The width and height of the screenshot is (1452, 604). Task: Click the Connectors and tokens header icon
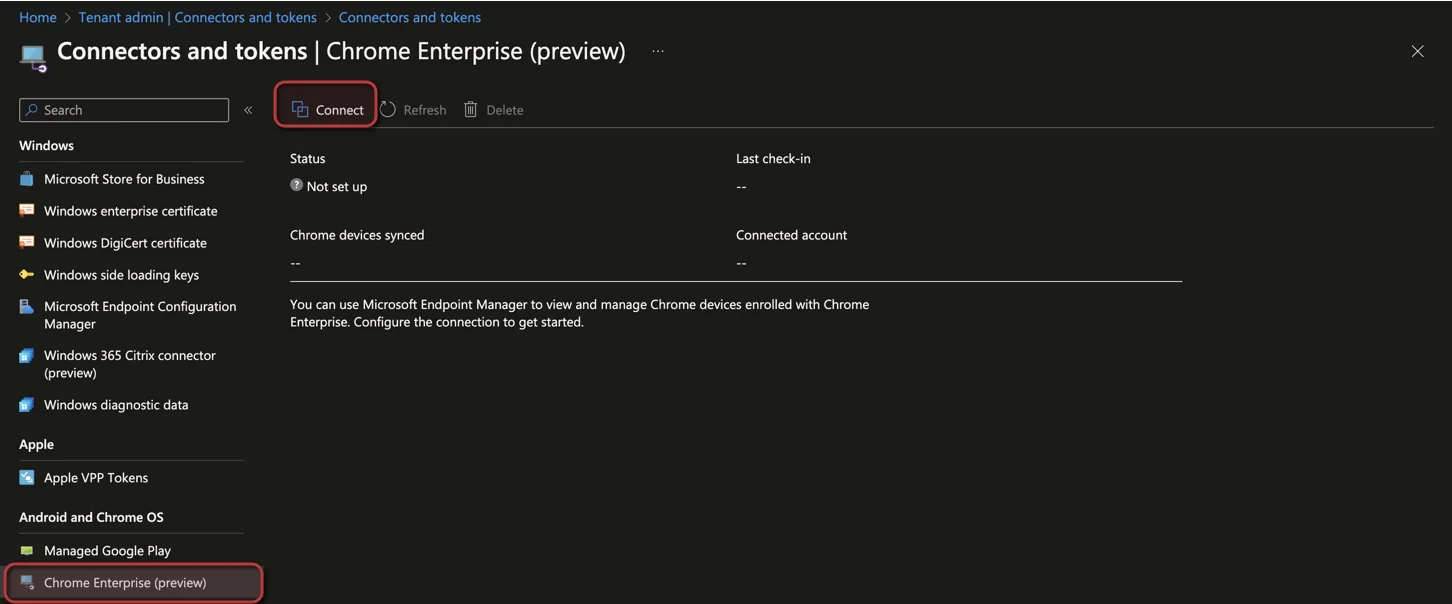pyautogui.click(x=33, y=57)
